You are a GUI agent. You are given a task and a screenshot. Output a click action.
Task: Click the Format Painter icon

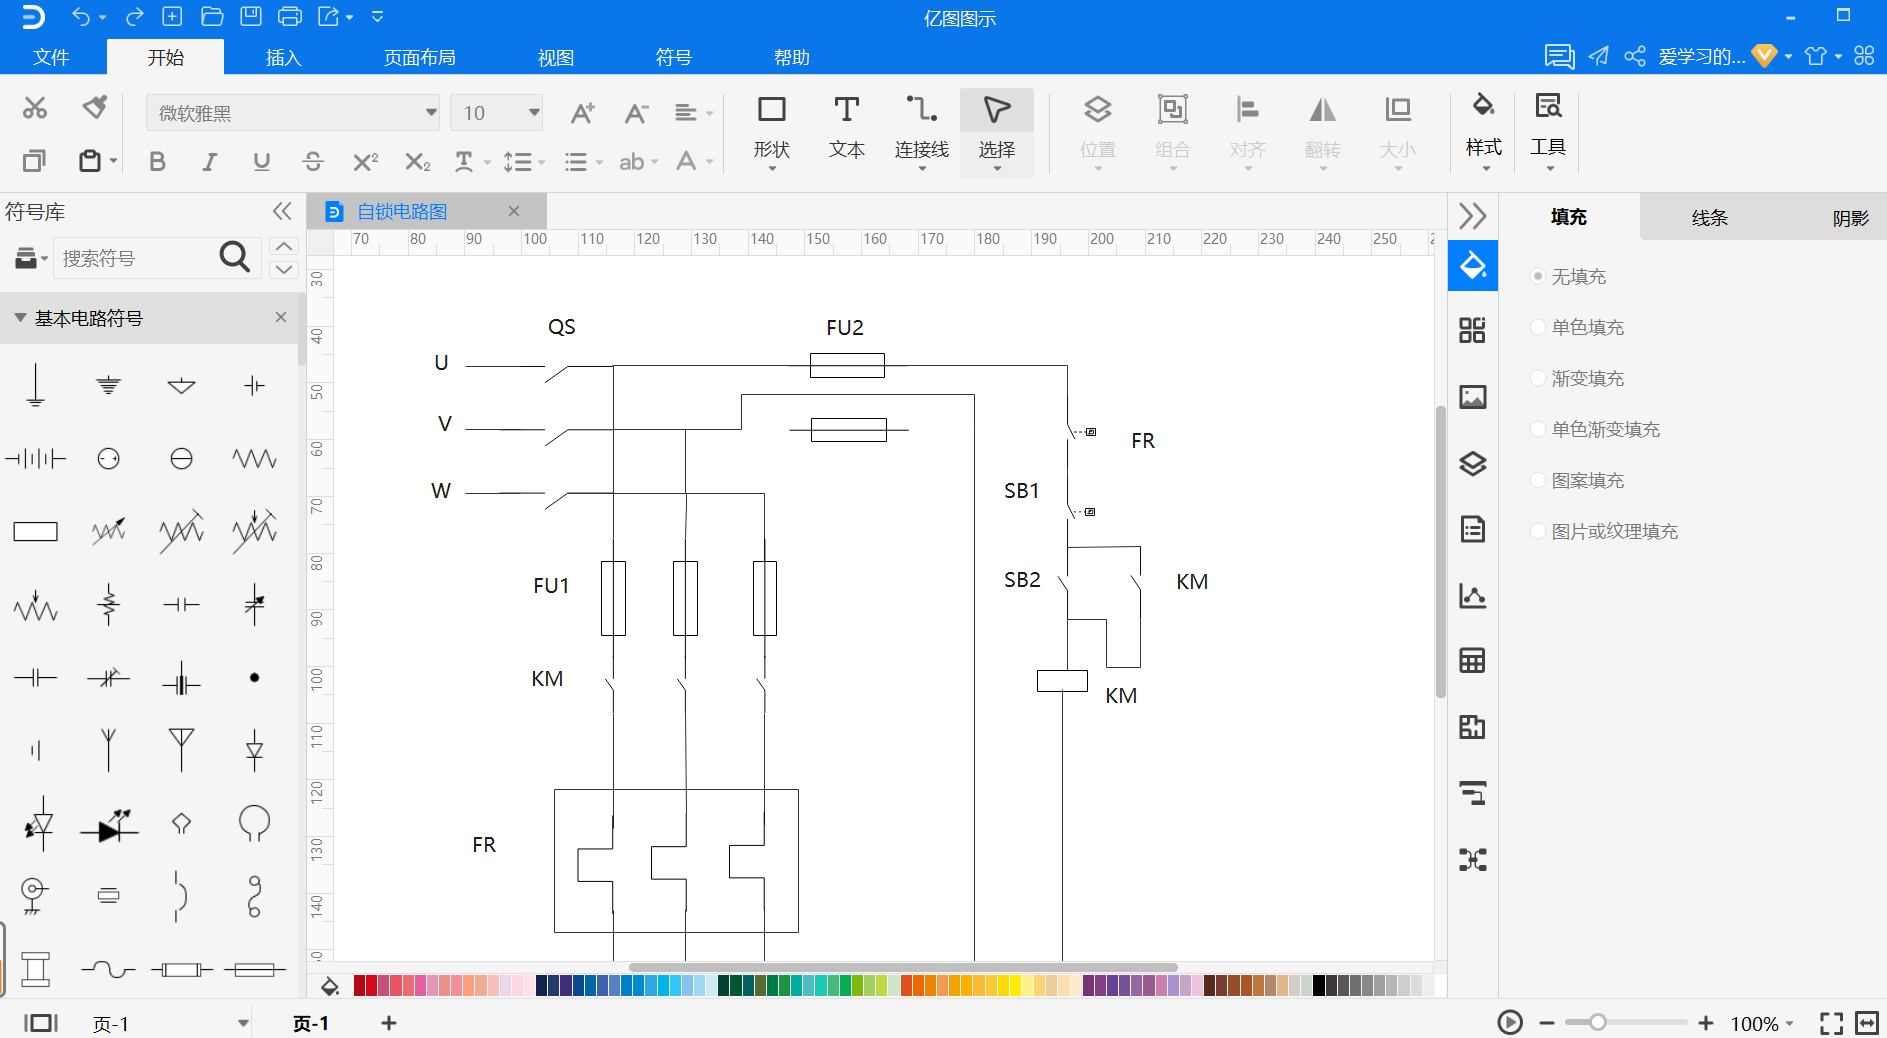(x=95, y=107)
